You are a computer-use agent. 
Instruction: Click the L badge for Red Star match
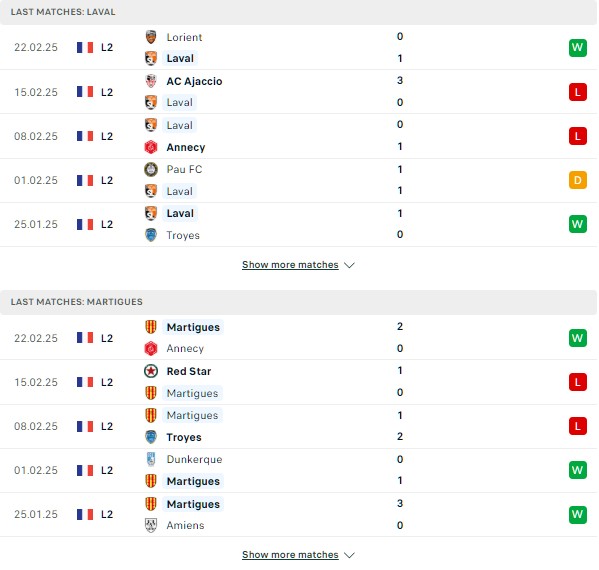[578, 382]
